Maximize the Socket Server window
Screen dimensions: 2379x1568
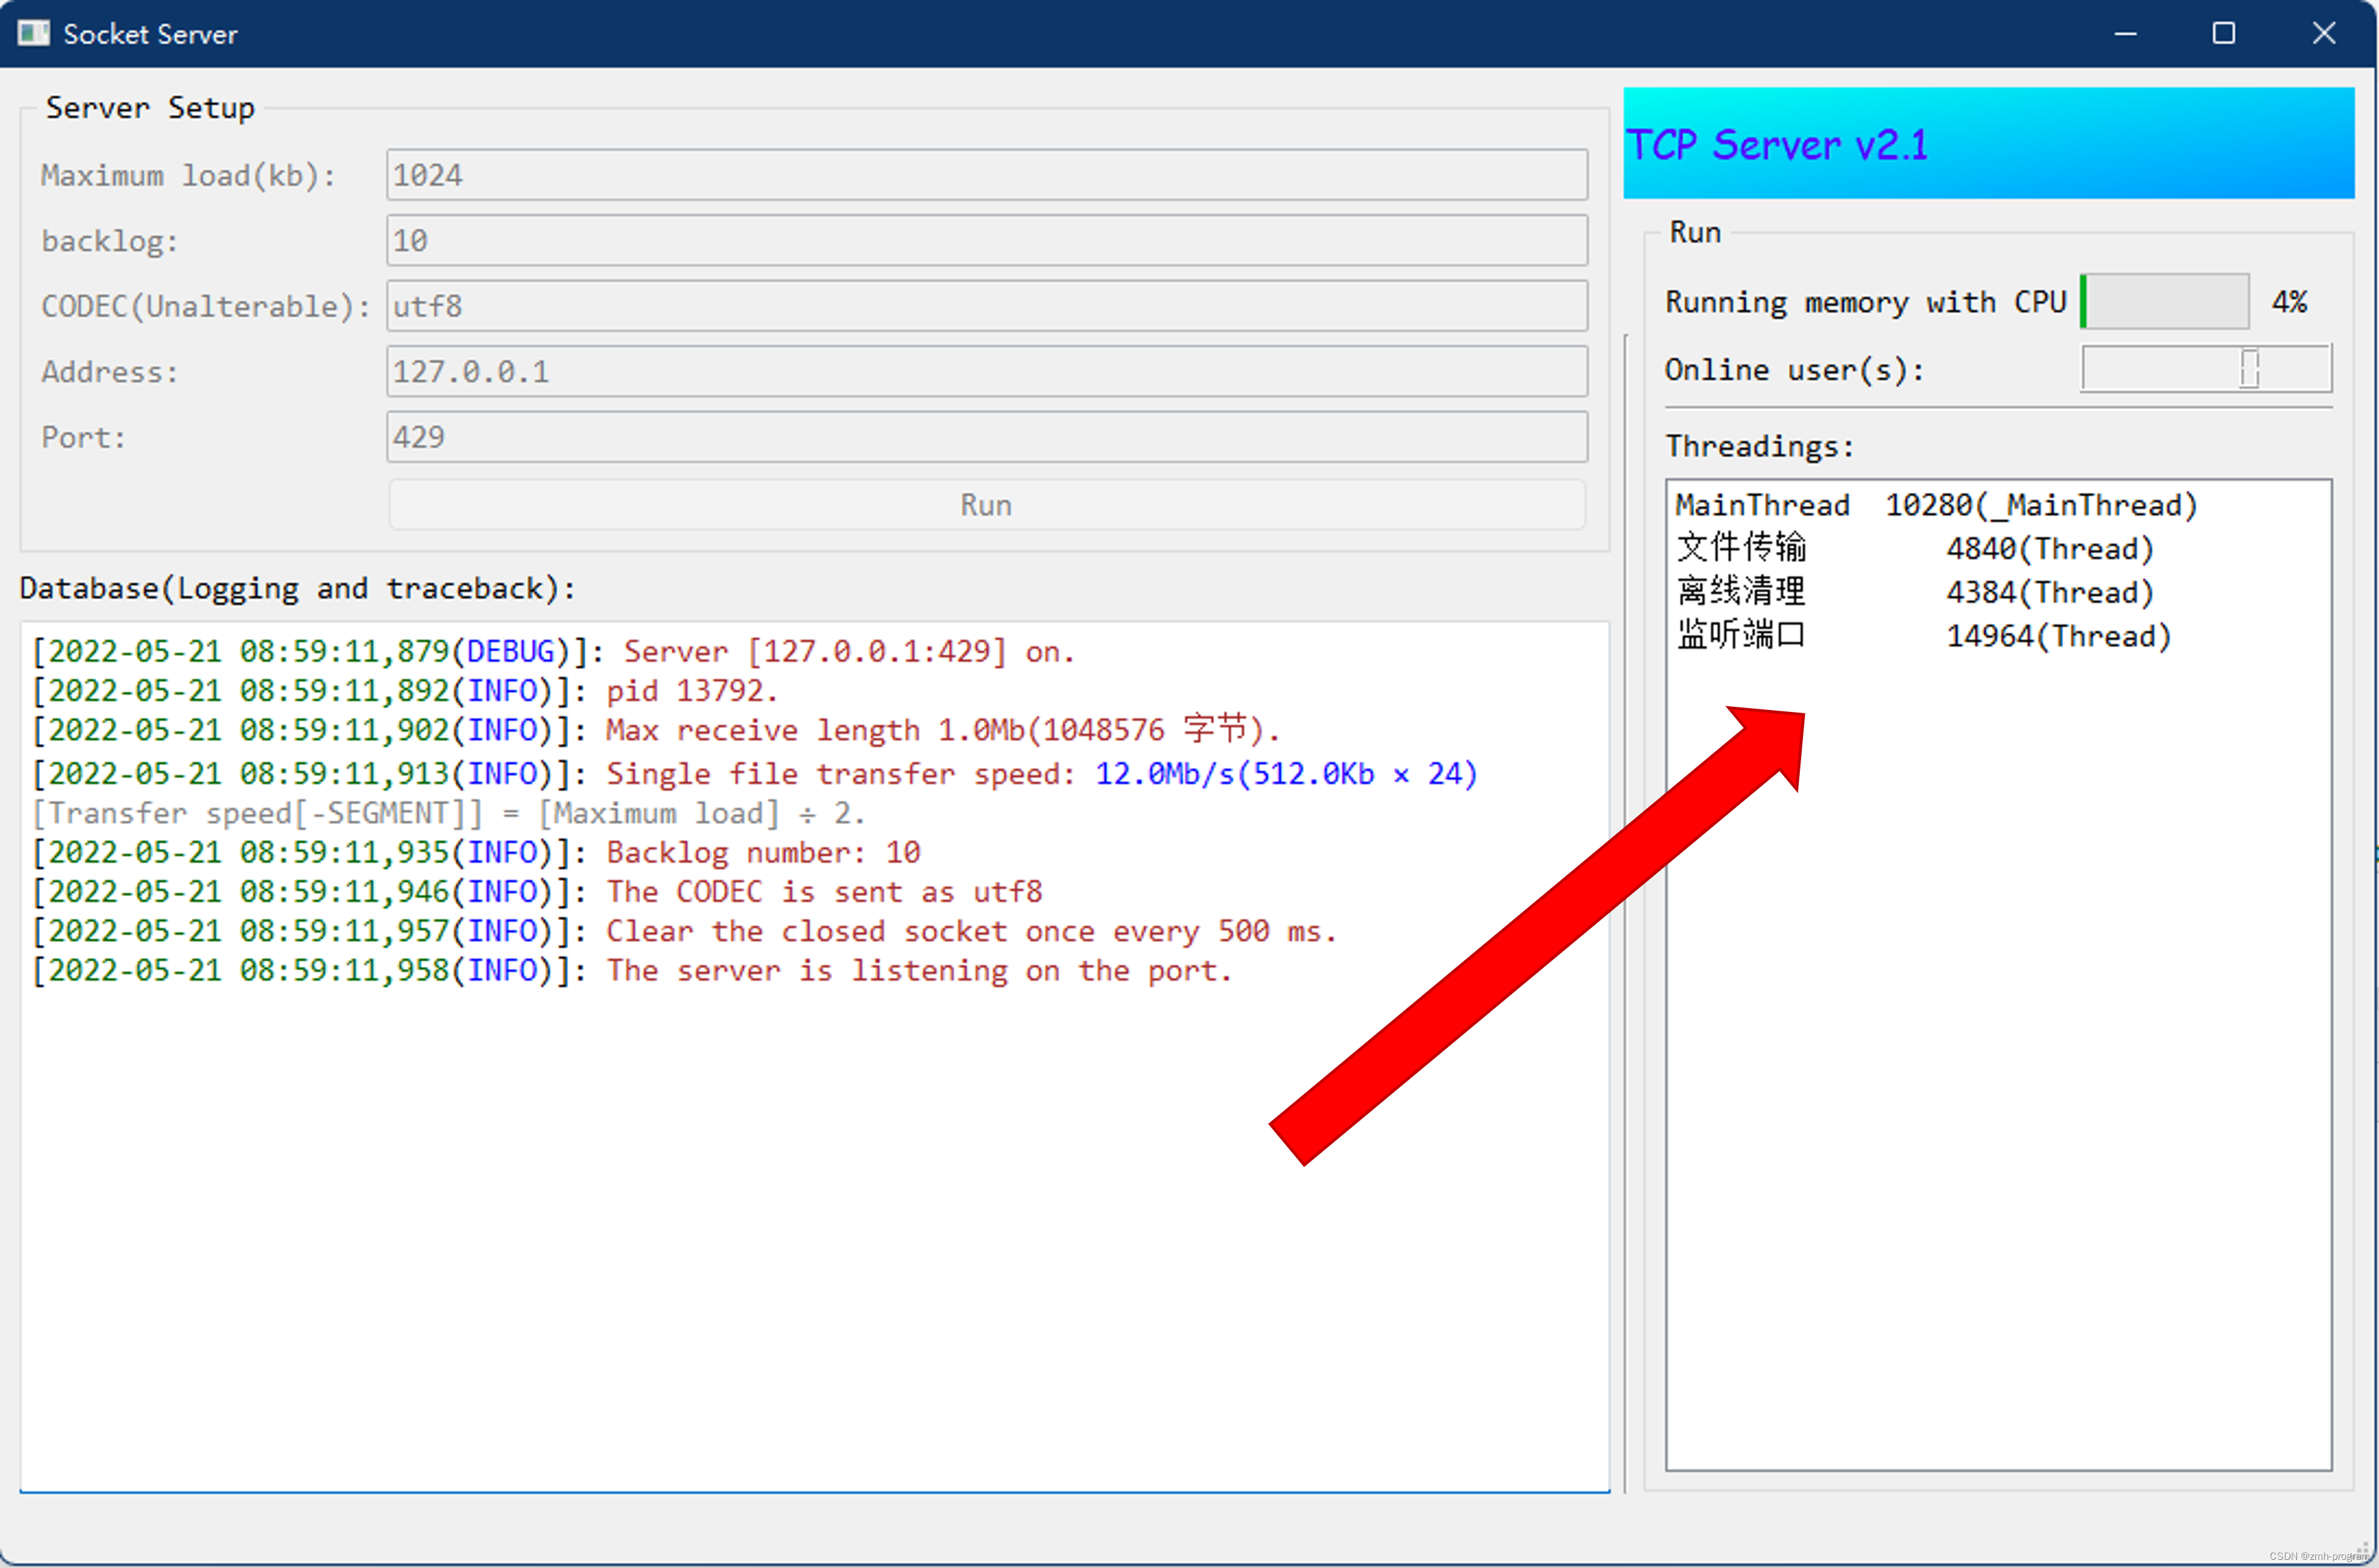[2223, 34]
